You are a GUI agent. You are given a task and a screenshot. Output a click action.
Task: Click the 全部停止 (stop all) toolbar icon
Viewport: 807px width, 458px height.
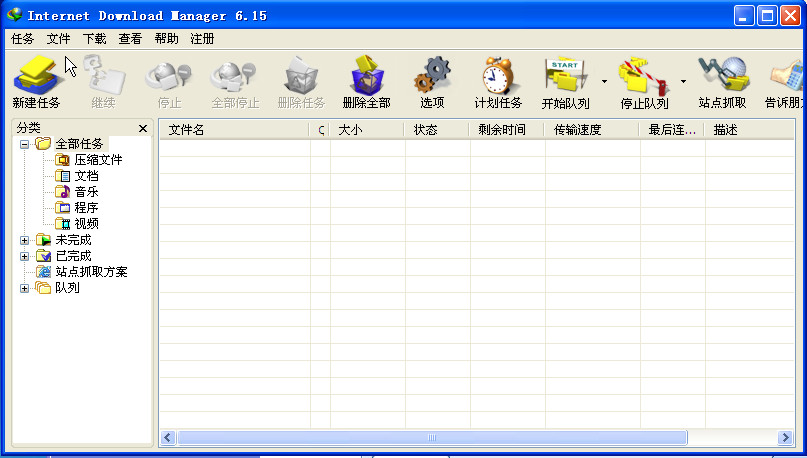coord(235,81)
